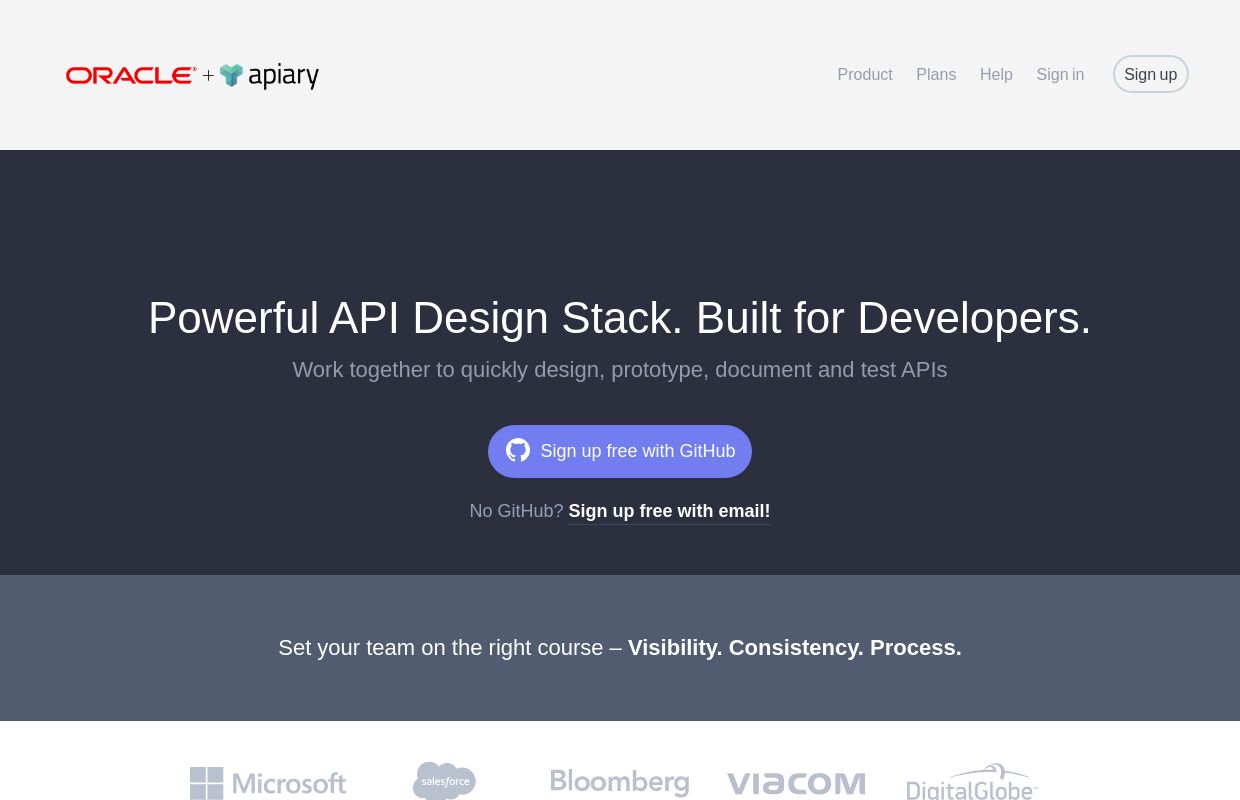Click the 'Visibility. Consistency. Process.' text
The image size is (1240, 800).
pos(795,648)
